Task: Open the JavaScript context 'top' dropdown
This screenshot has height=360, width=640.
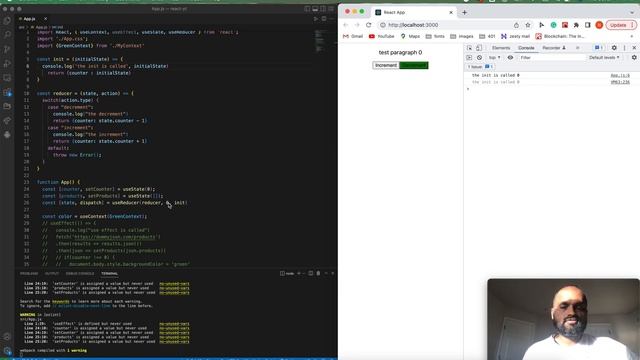Action: pyautogui.click(x=494, y=58)
